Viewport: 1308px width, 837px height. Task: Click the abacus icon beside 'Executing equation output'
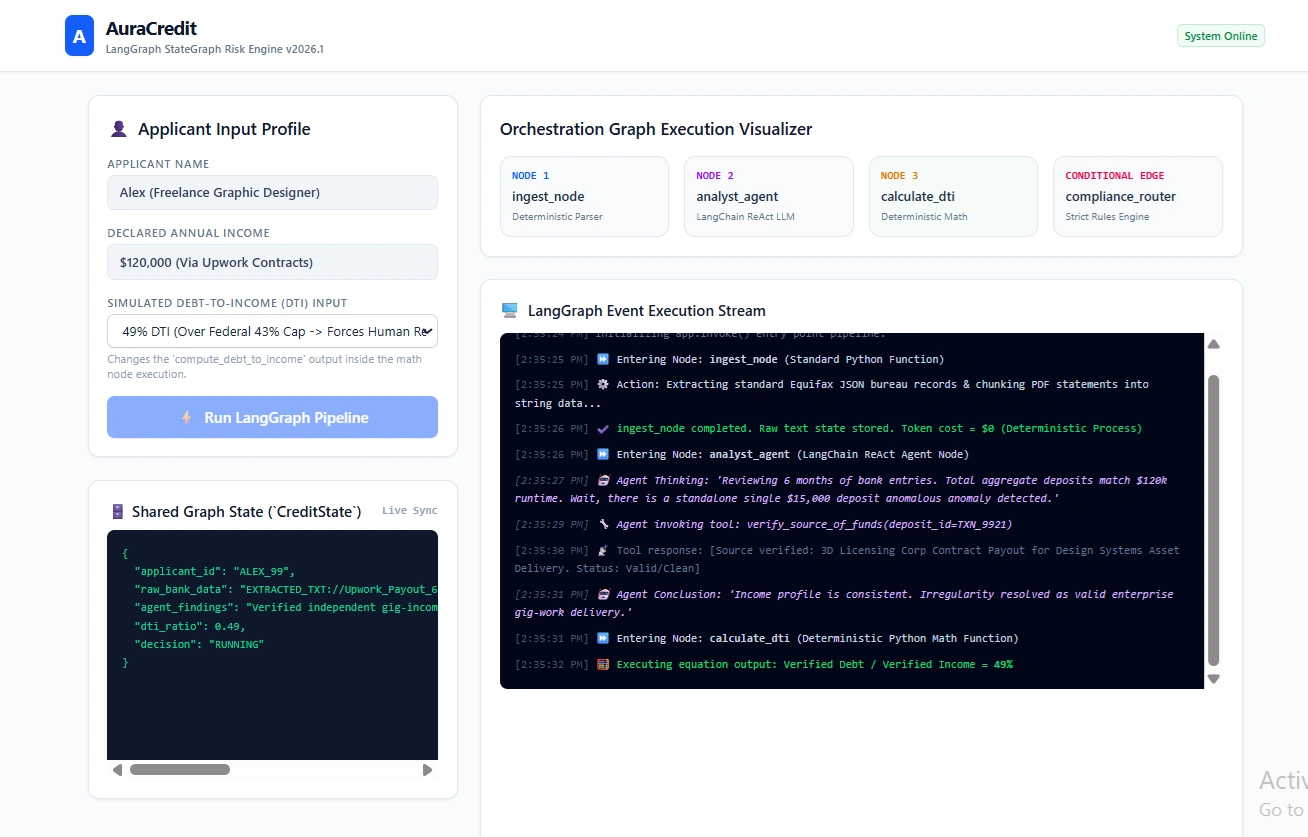[x=603, y=664]
